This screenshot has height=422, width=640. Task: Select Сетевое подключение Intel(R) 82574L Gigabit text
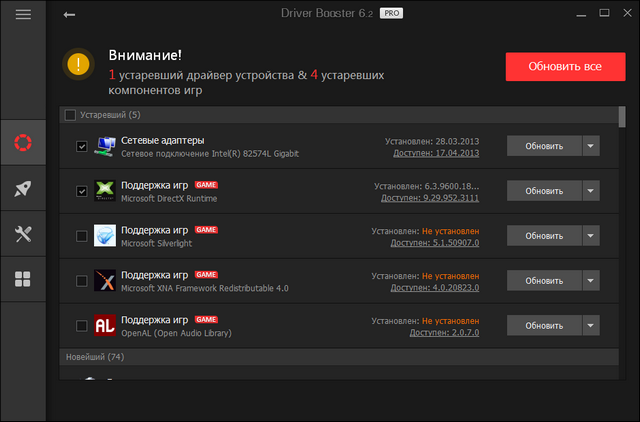click(210, 154)
